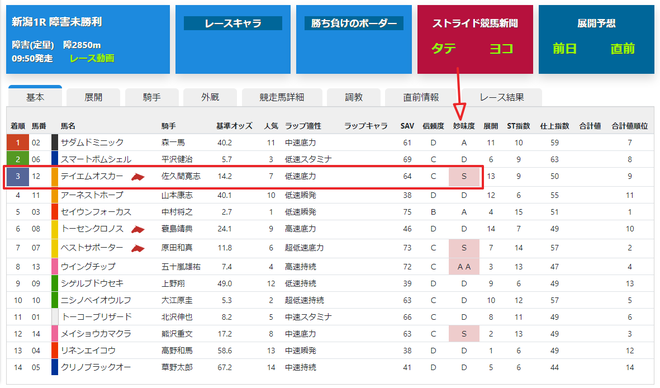660x388 pixels.
Task: Open the レース結果 tab
Action: (x=502, y=97)
